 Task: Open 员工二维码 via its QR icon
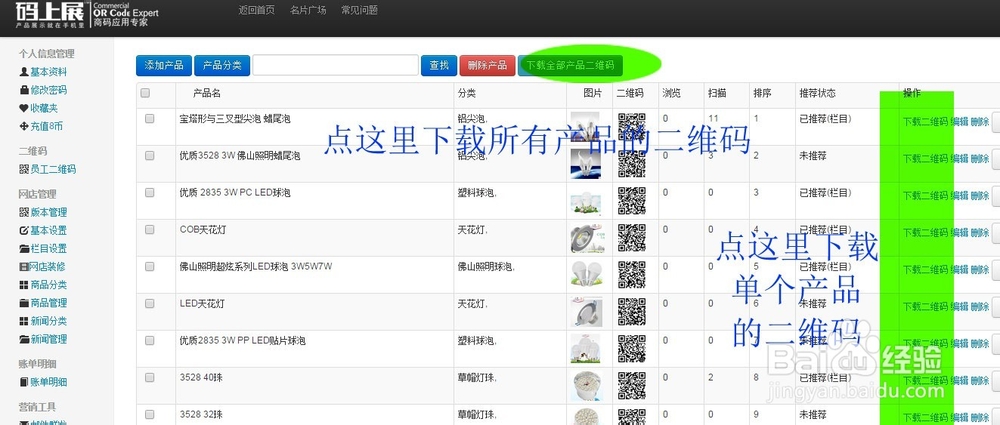tap(24, 169)
